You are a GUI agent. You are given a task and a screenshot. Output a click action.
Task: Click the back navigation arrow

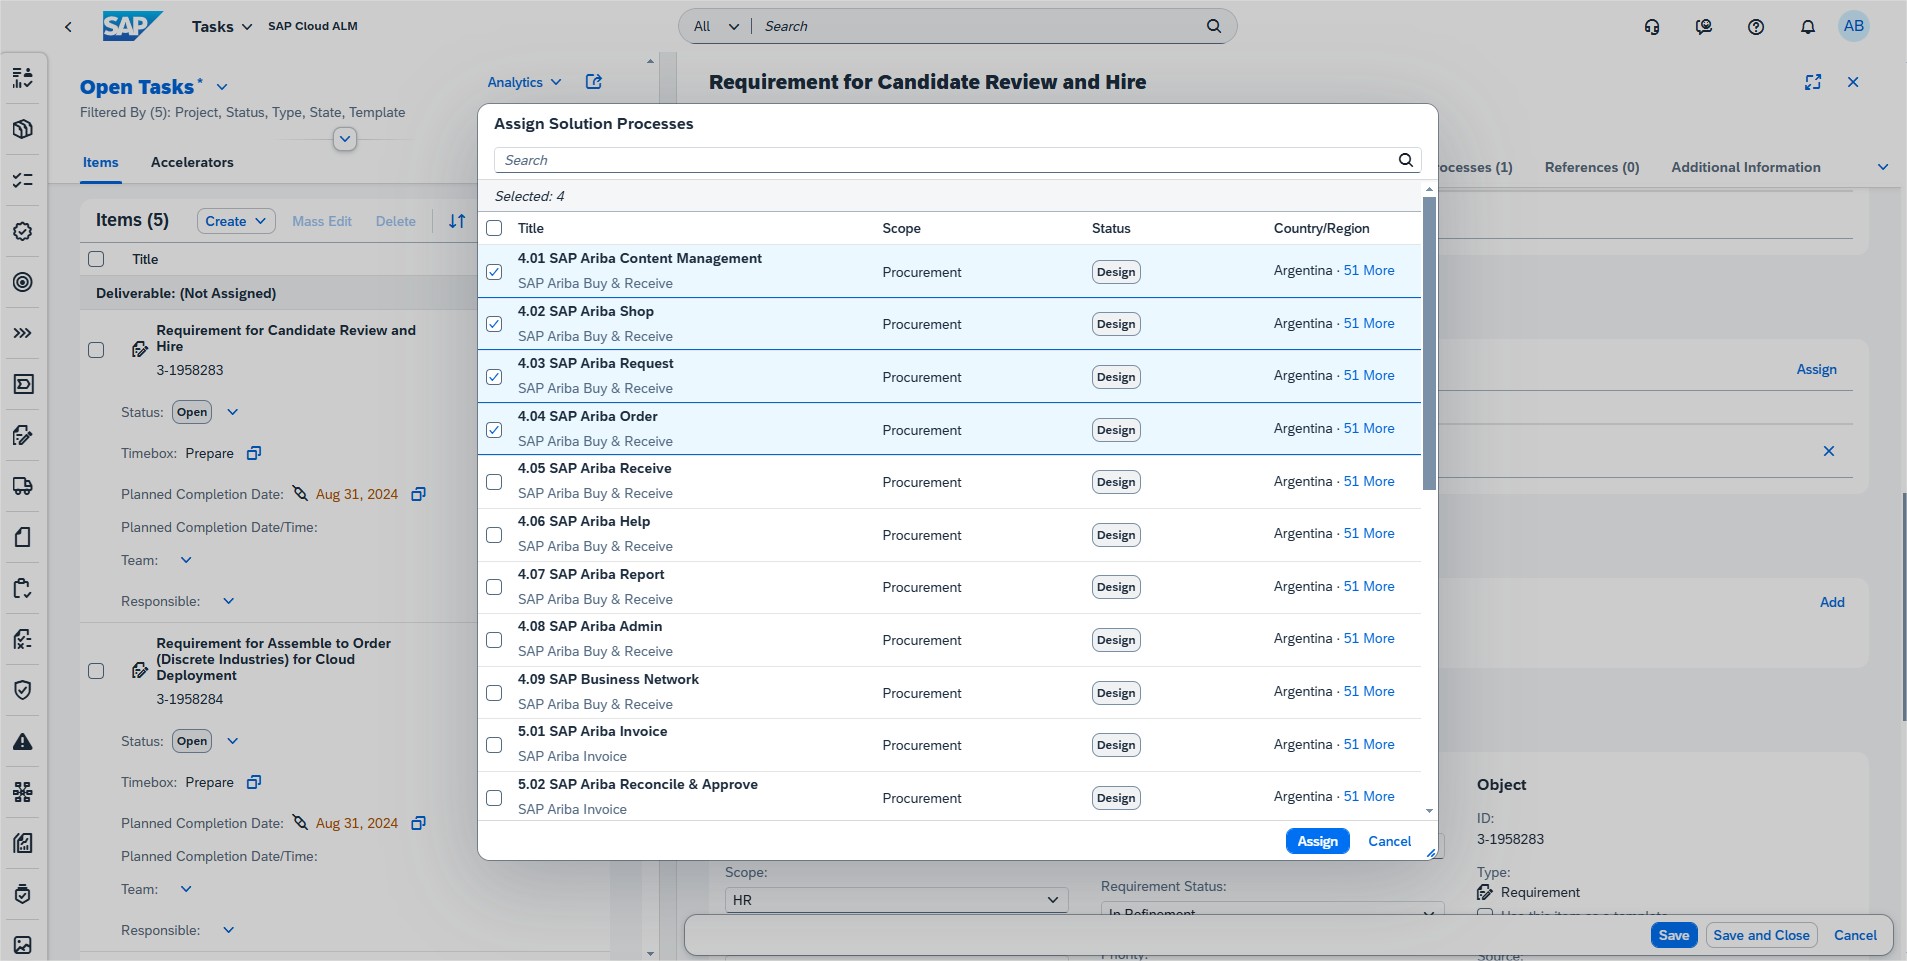(x=68, y=27)
